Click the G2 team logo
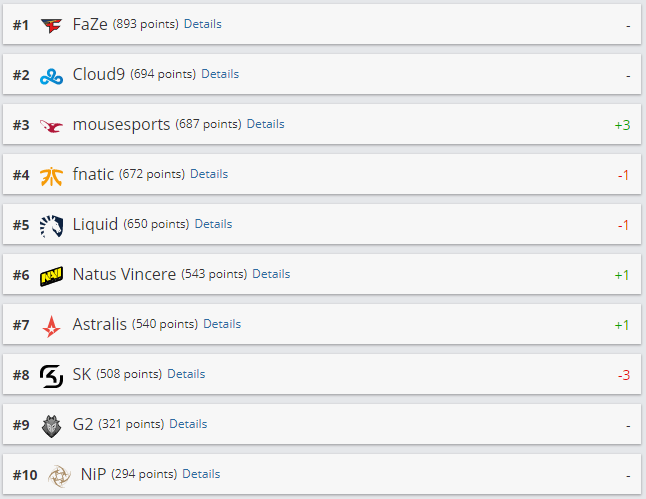646x499 pixels. [x=52, y=425]
